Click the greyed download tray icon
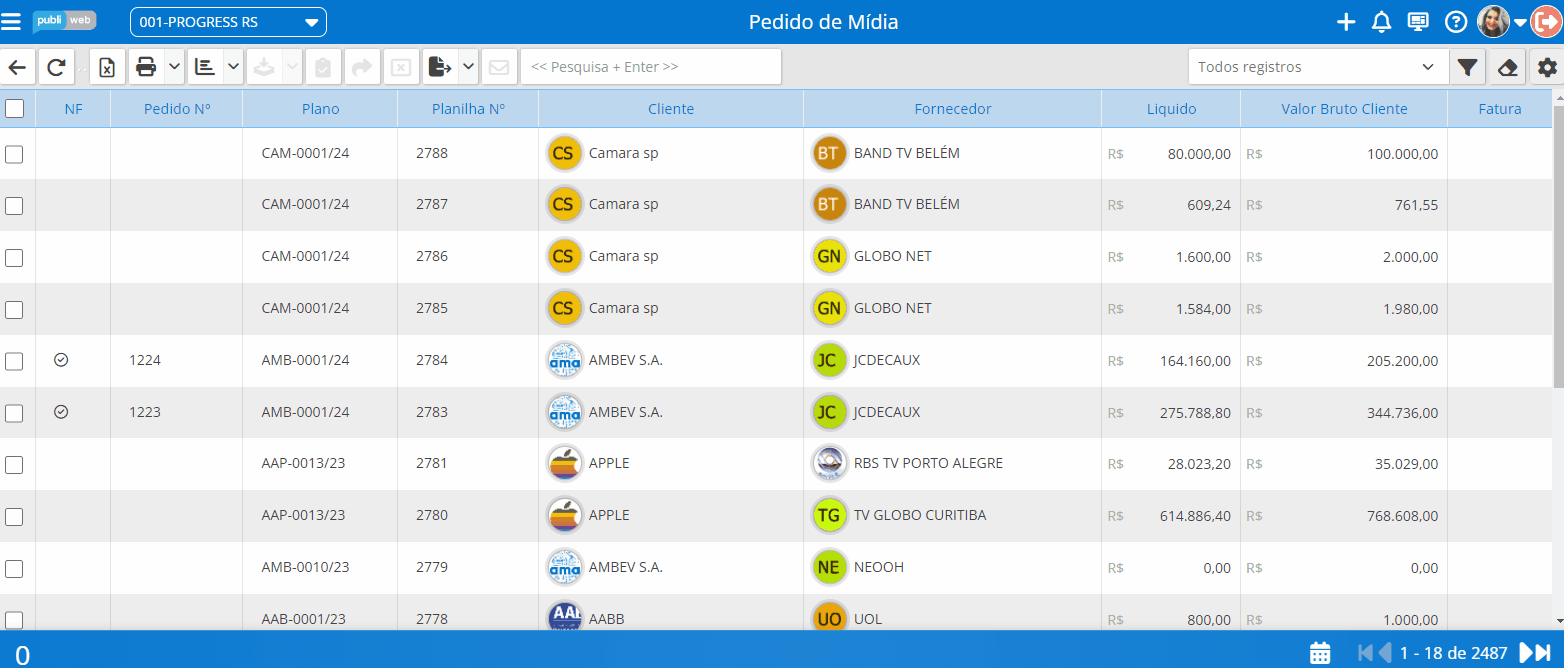The image size is (1564, 668). pyautogui.click(x=264, y=67)
